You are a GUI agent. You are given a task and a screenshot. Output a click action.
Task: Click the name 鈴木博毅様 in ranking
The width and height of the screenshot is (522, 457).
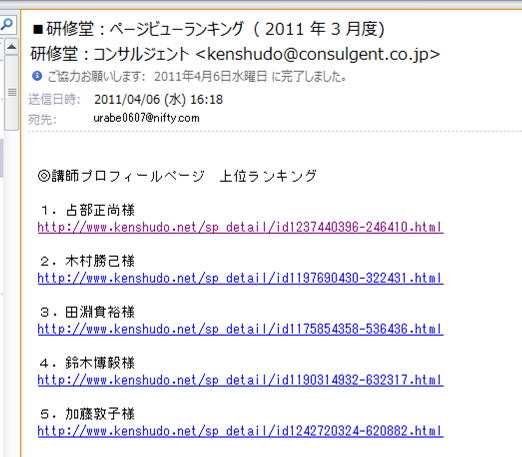tap(100, 363)
